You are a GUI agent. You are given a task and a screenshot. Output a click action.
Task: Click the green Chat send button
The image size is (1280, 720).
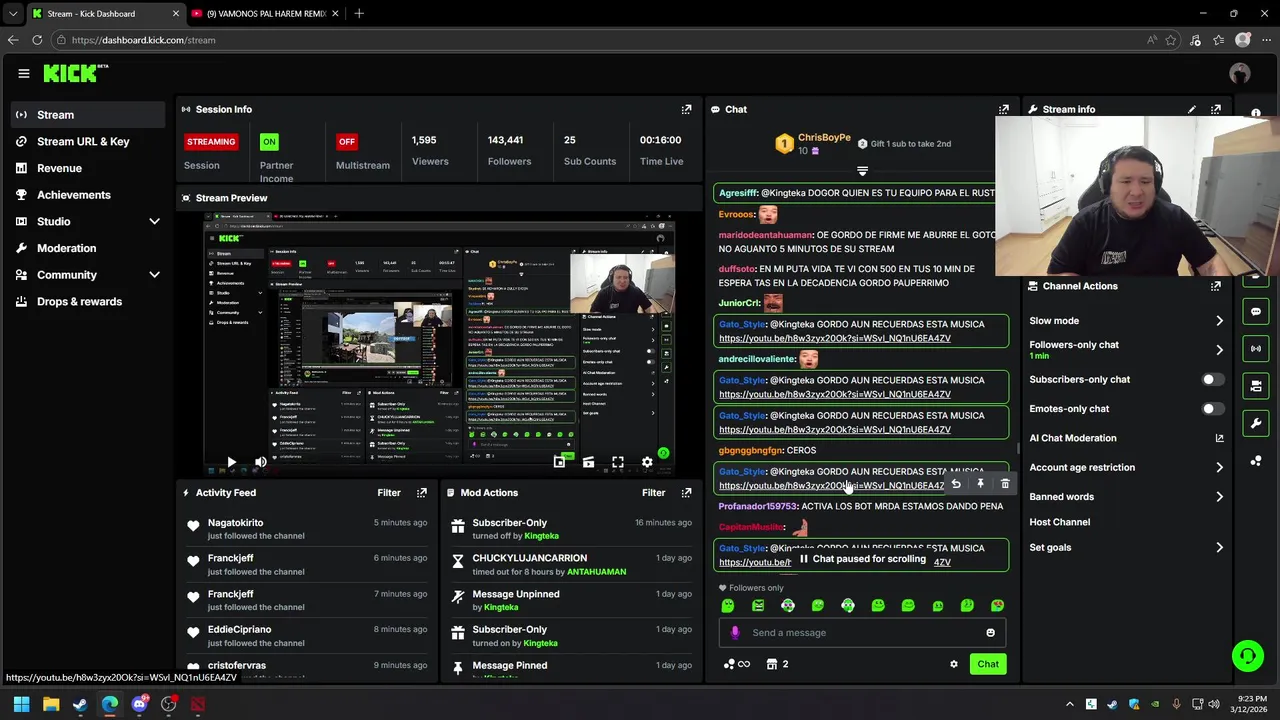pos(988,664)
